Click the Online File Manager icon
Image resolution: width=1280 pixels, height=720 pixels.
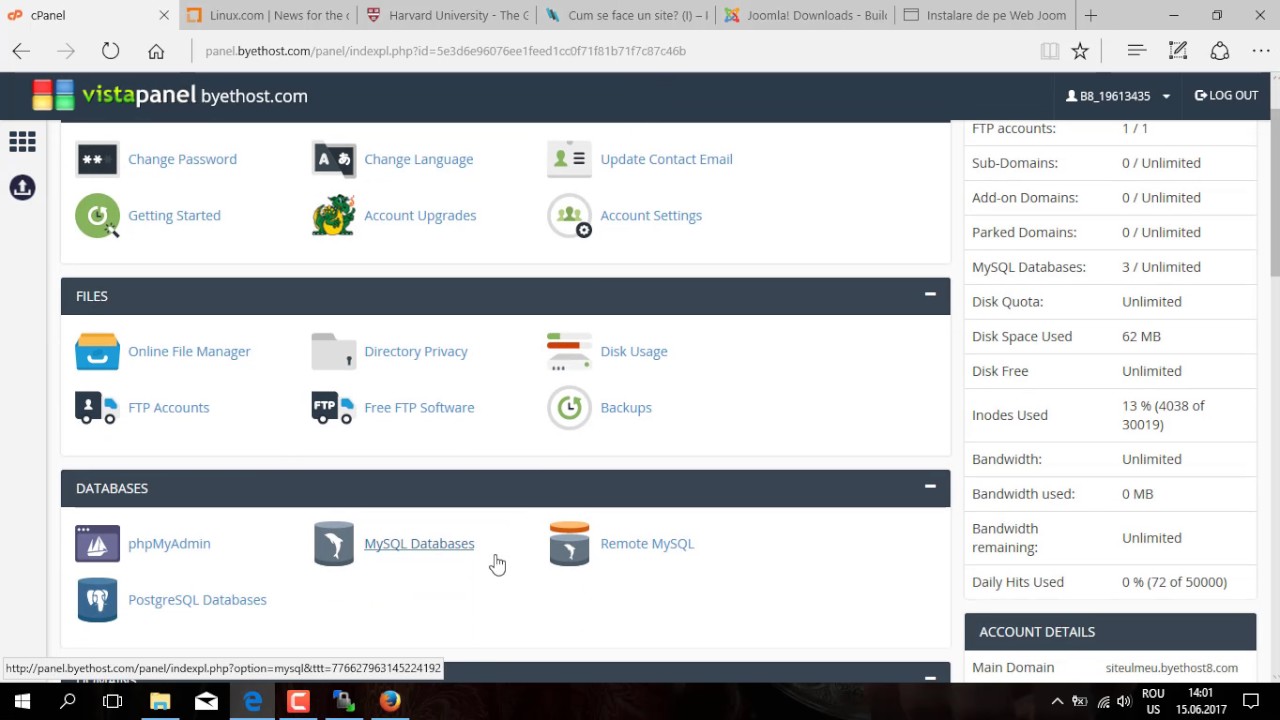point(97,351)
